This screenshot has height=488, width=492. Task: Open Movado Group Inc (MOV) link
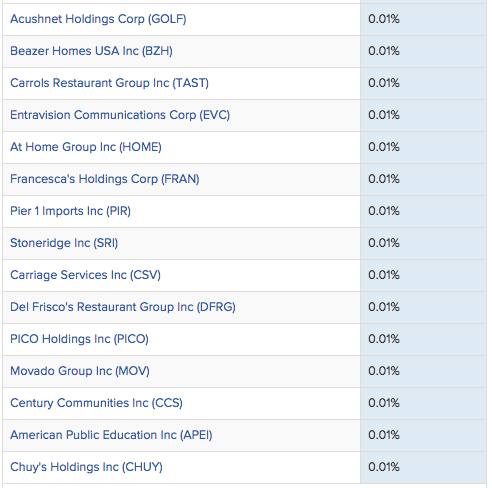[80, 371]
